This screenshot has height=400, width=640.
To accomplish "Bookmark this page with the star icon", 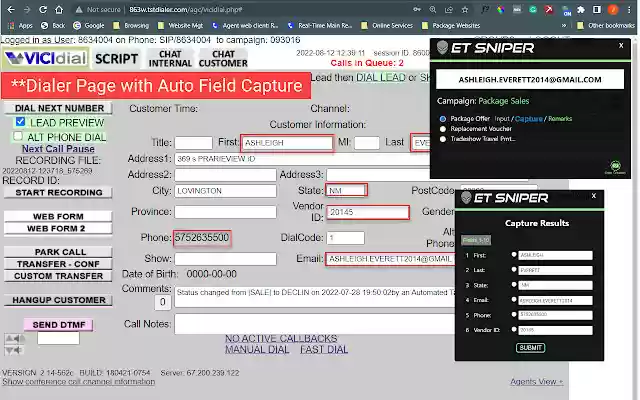I will [465, 9].
